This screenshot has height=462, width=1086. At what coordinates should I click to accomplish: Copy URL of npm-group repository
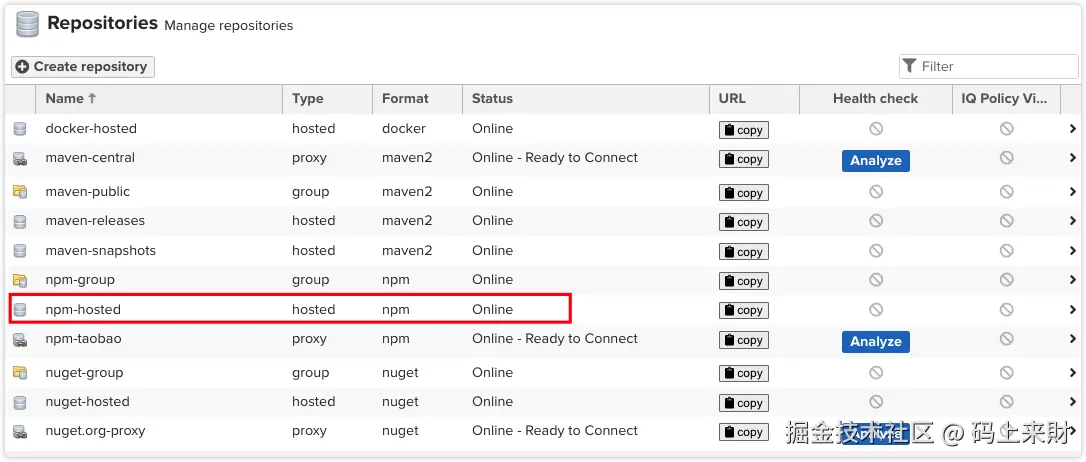tap(744, 281)
